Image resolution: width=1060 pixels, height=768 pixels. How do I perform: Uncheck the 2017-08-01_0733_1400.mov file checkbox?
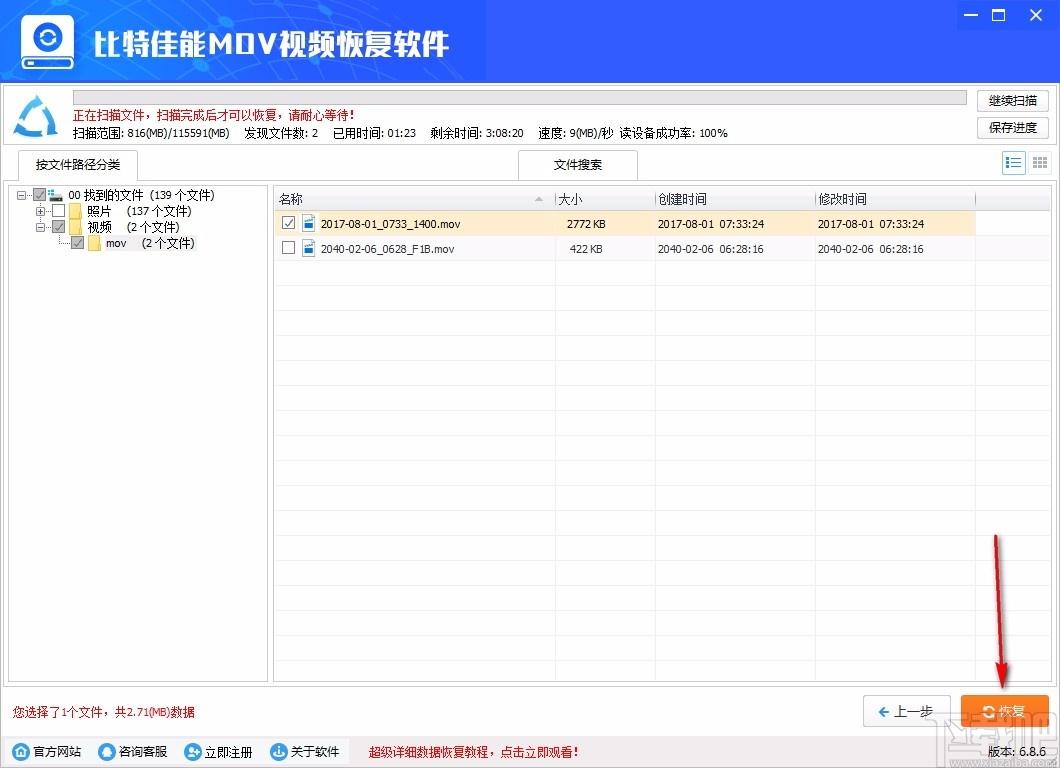pyautogui.click(x=289, y=222)
